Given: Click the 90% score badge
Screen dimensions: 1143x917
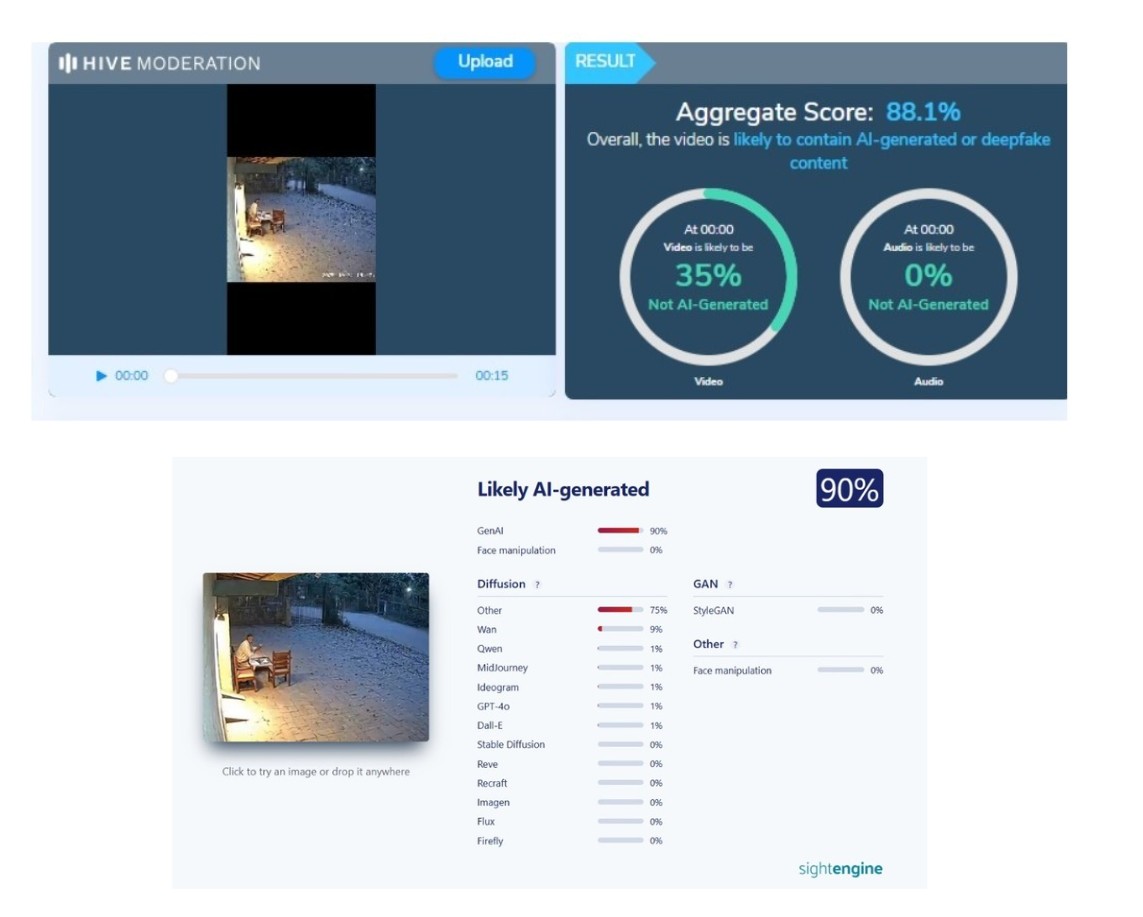Looking at the screenshot, I should coord(849,490).
